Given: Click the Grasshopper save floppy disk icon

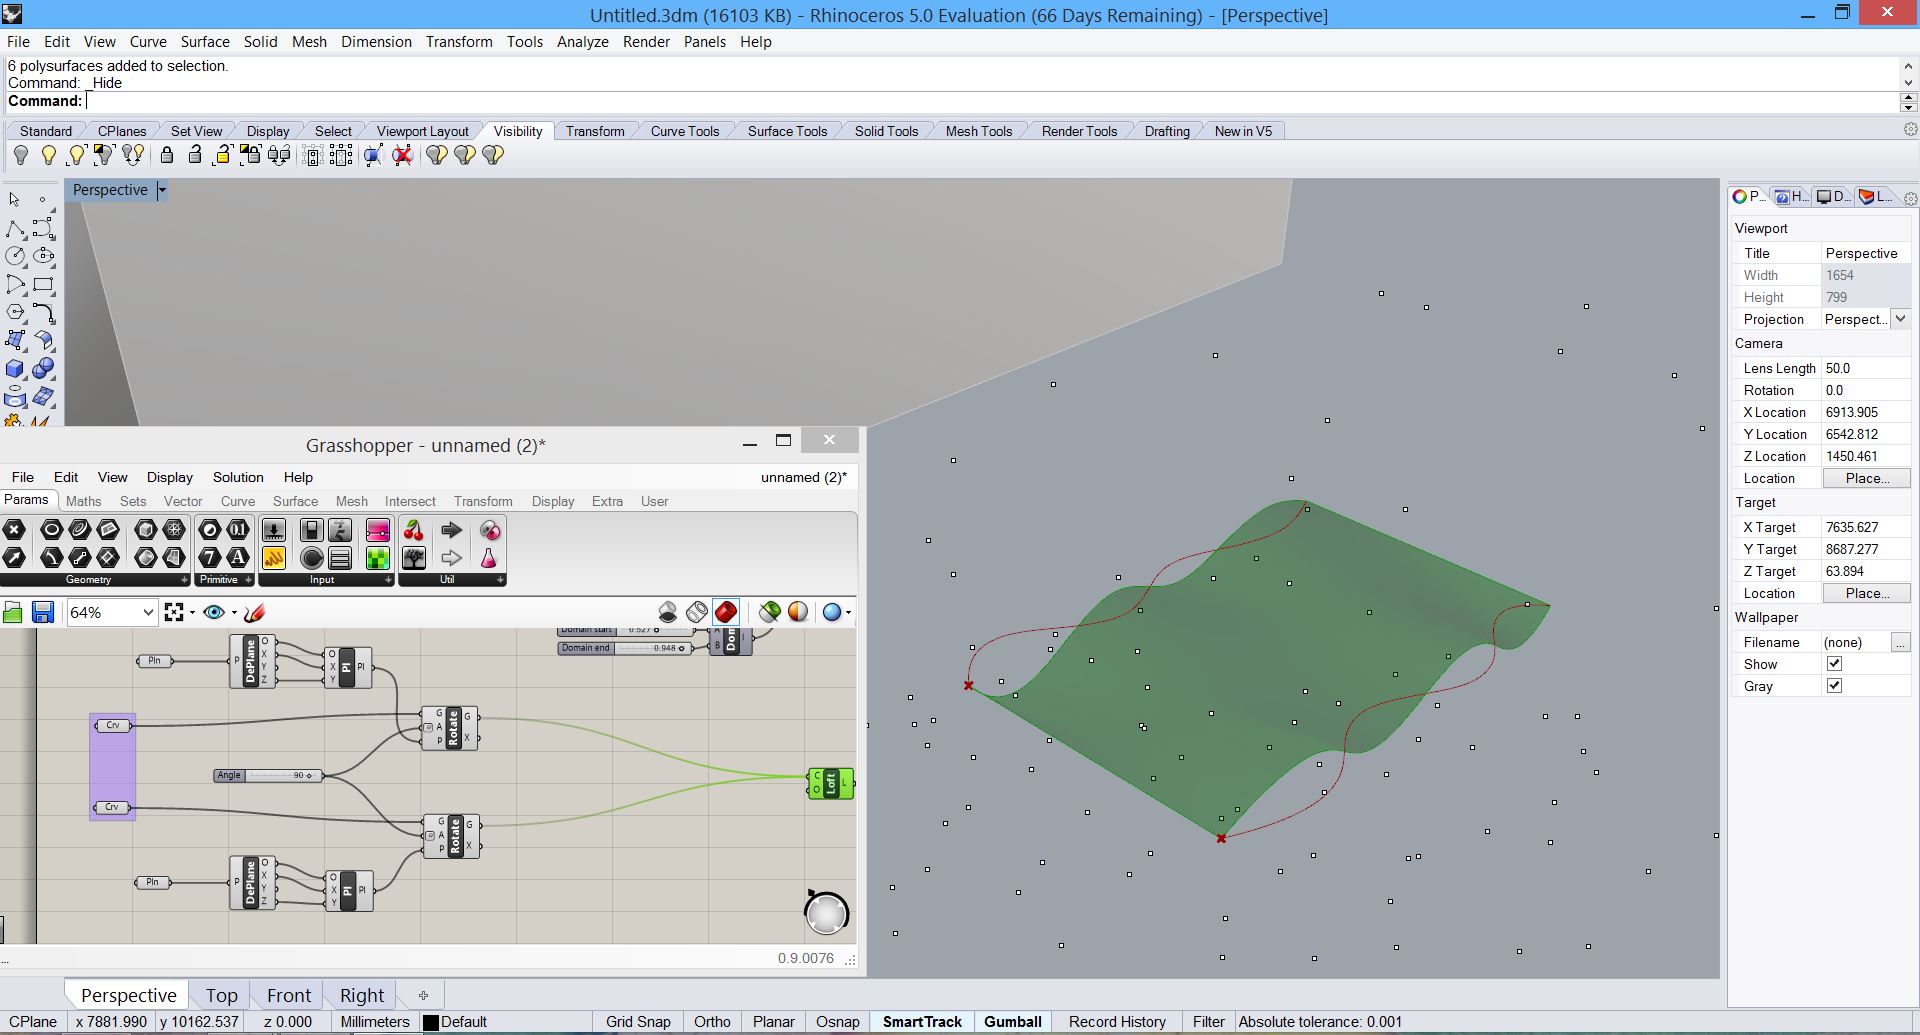Looking at the screenshot, I should tap(42, 612).
